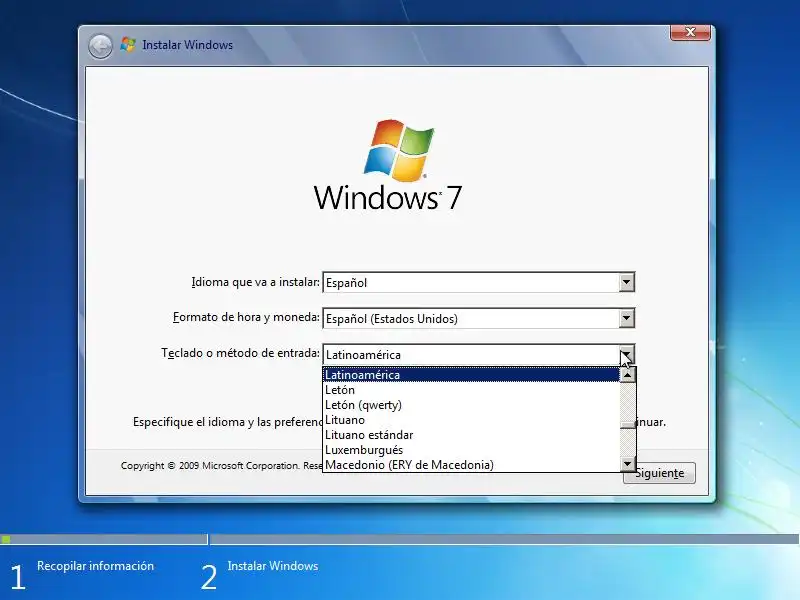This screenshot has height=600, width=800.
Task: Click the 'Teclado o método de entrada:' label
Action: click(240, 353)
